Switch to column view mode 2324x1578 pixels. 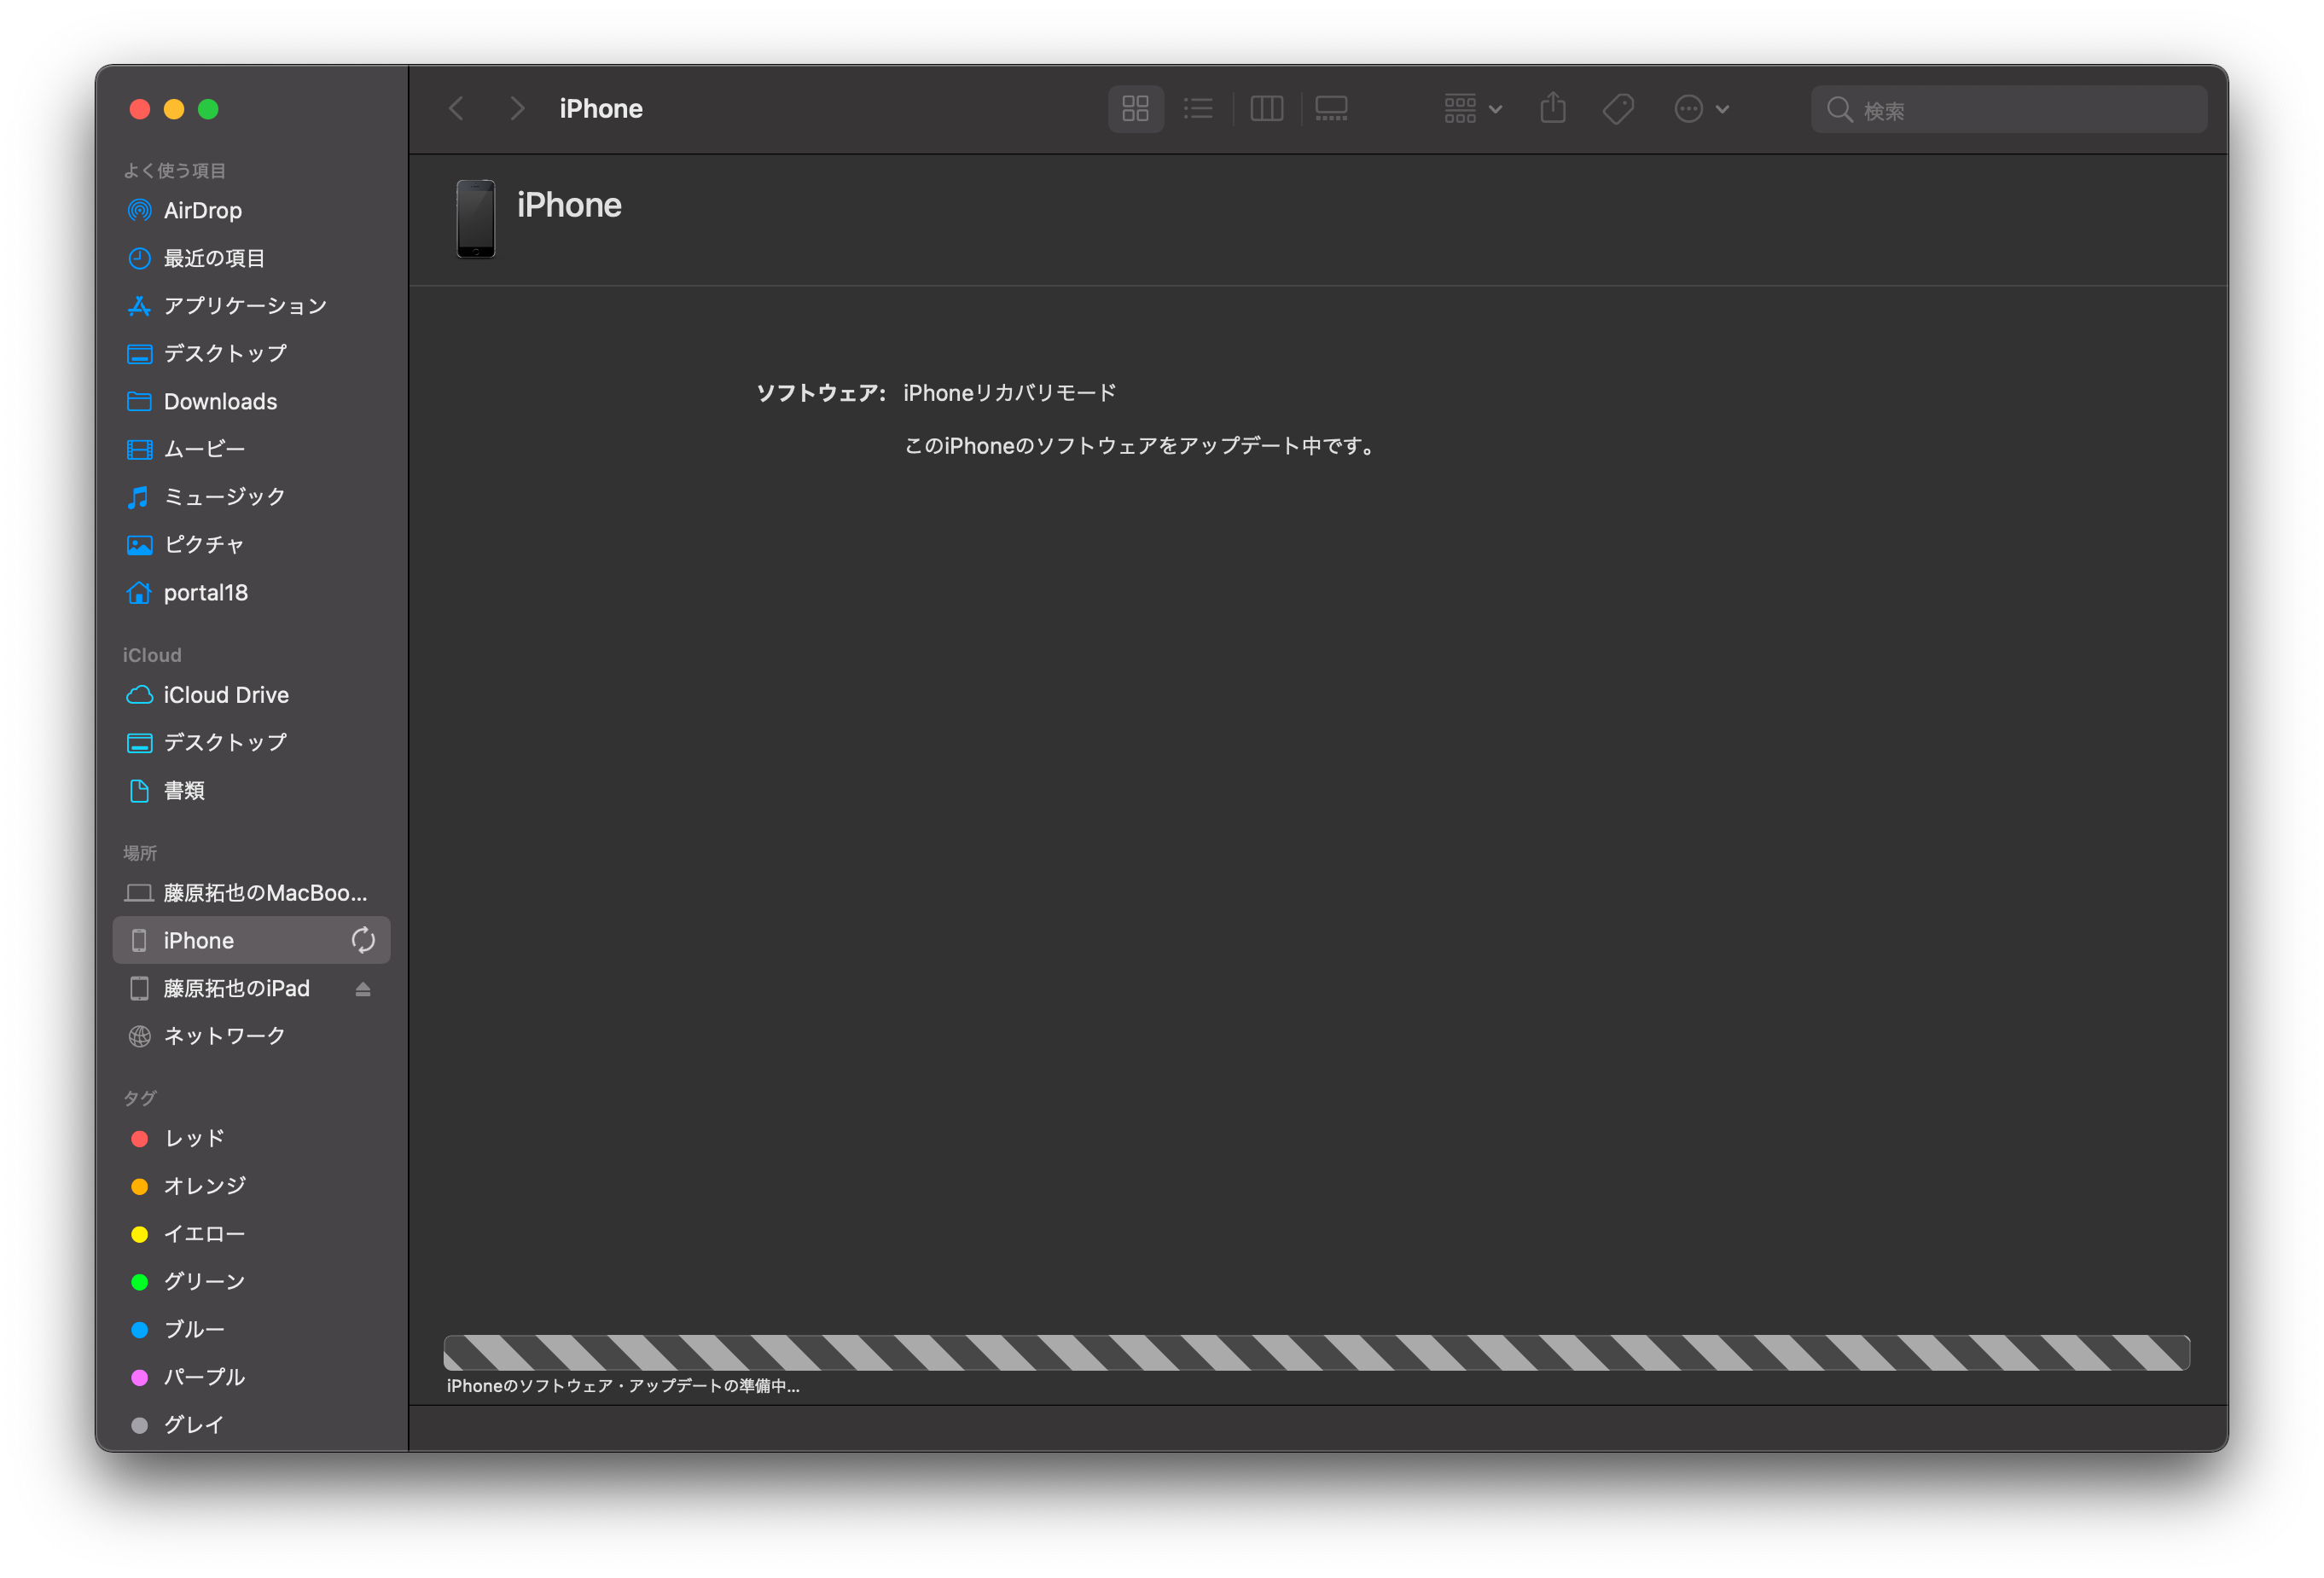pos(1266,108)
